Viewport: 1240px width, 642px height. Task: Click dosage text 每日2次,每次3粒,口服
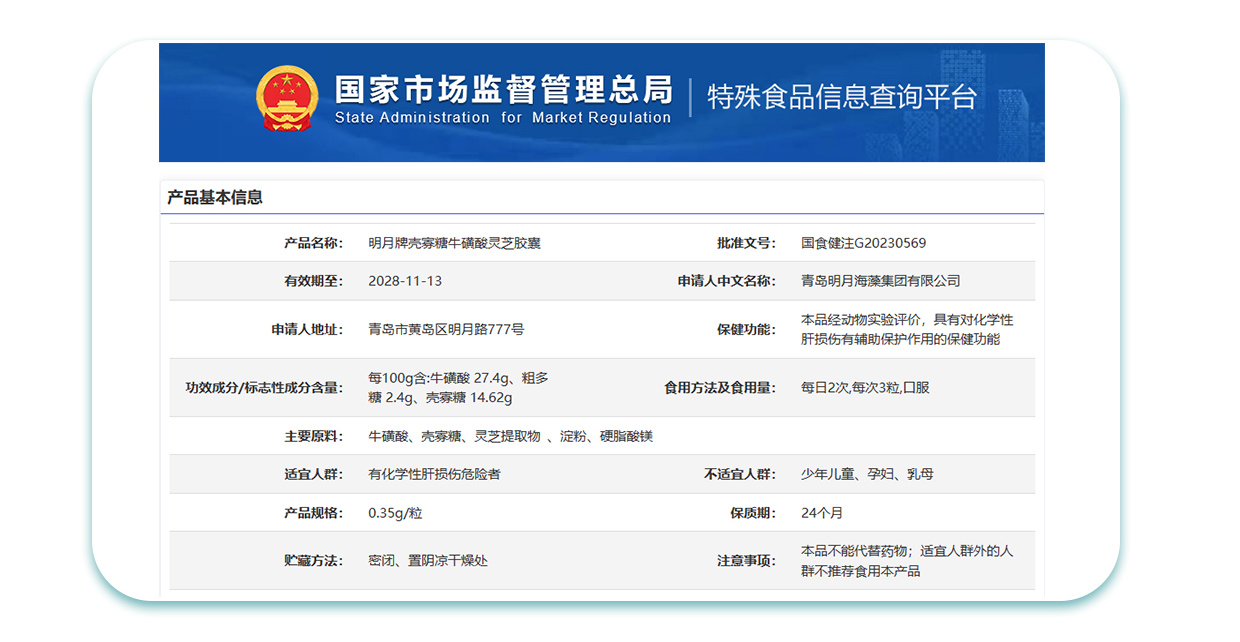coord(865,387)
